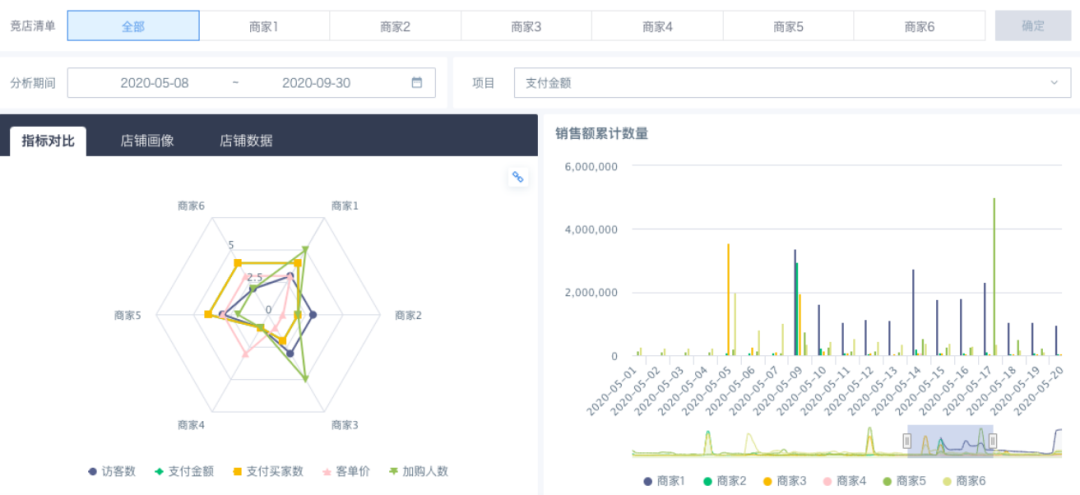This screenshot has width=1080, height=495.
Task: Select the 全部 competitor filter
Action: pyautogui.click(x=133, y=26)
